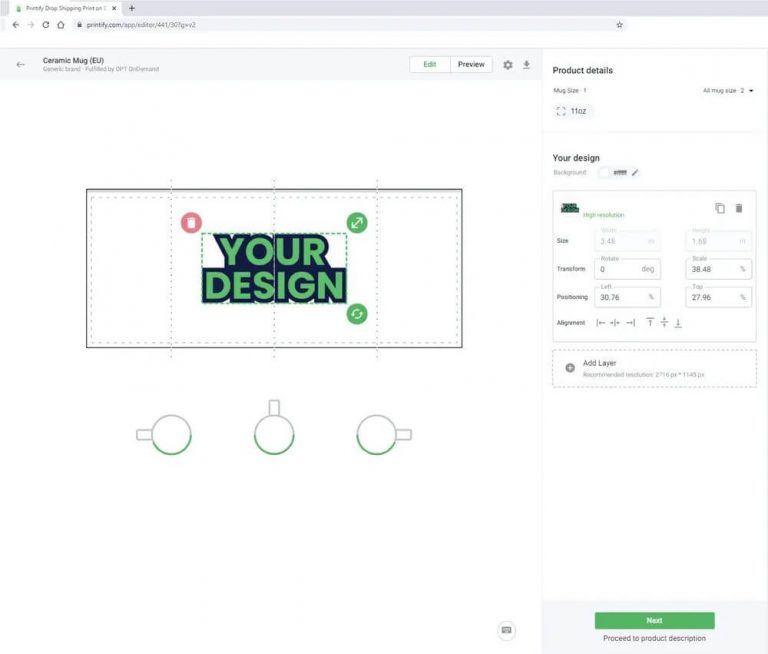
Task: Switch to Edit tab
Action: click(x=430, y=65)
